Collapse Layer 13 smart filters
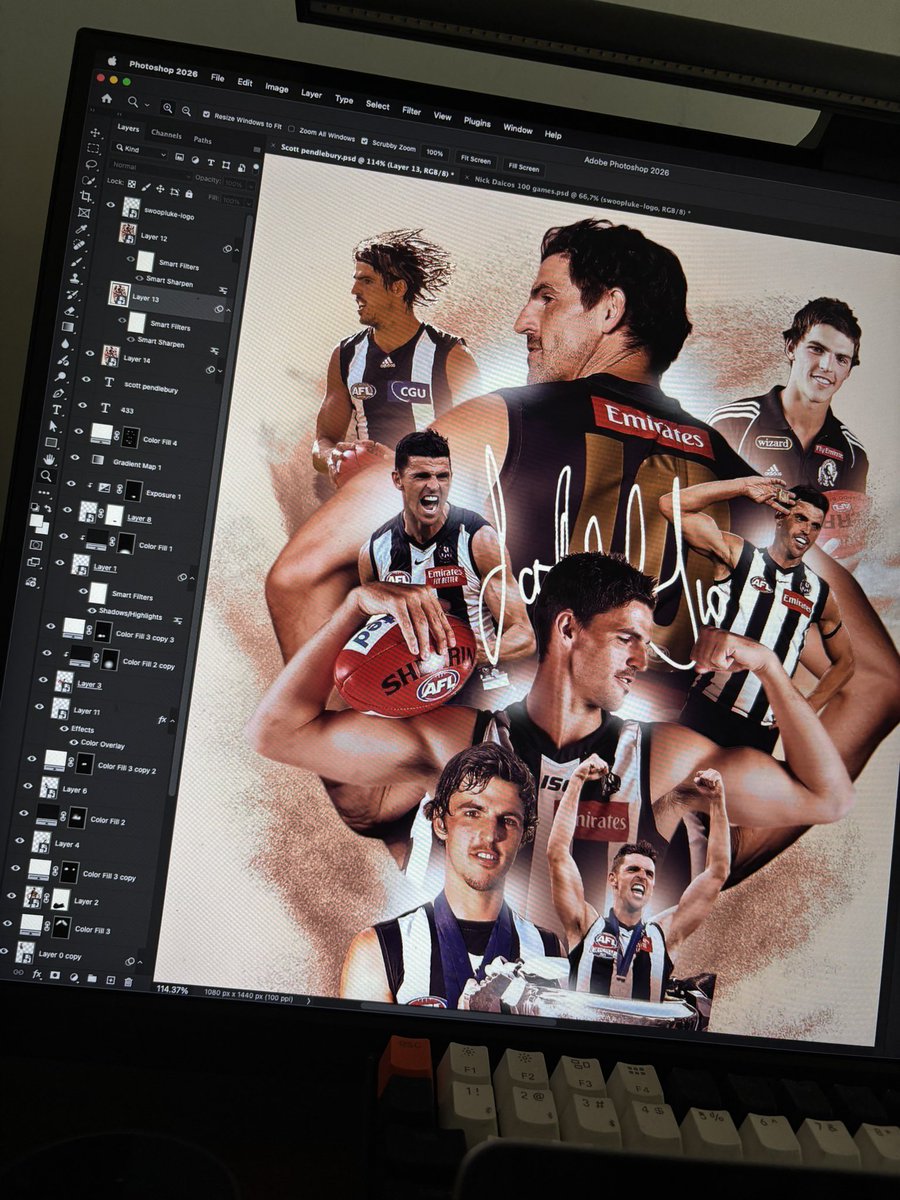 point(228,310)
